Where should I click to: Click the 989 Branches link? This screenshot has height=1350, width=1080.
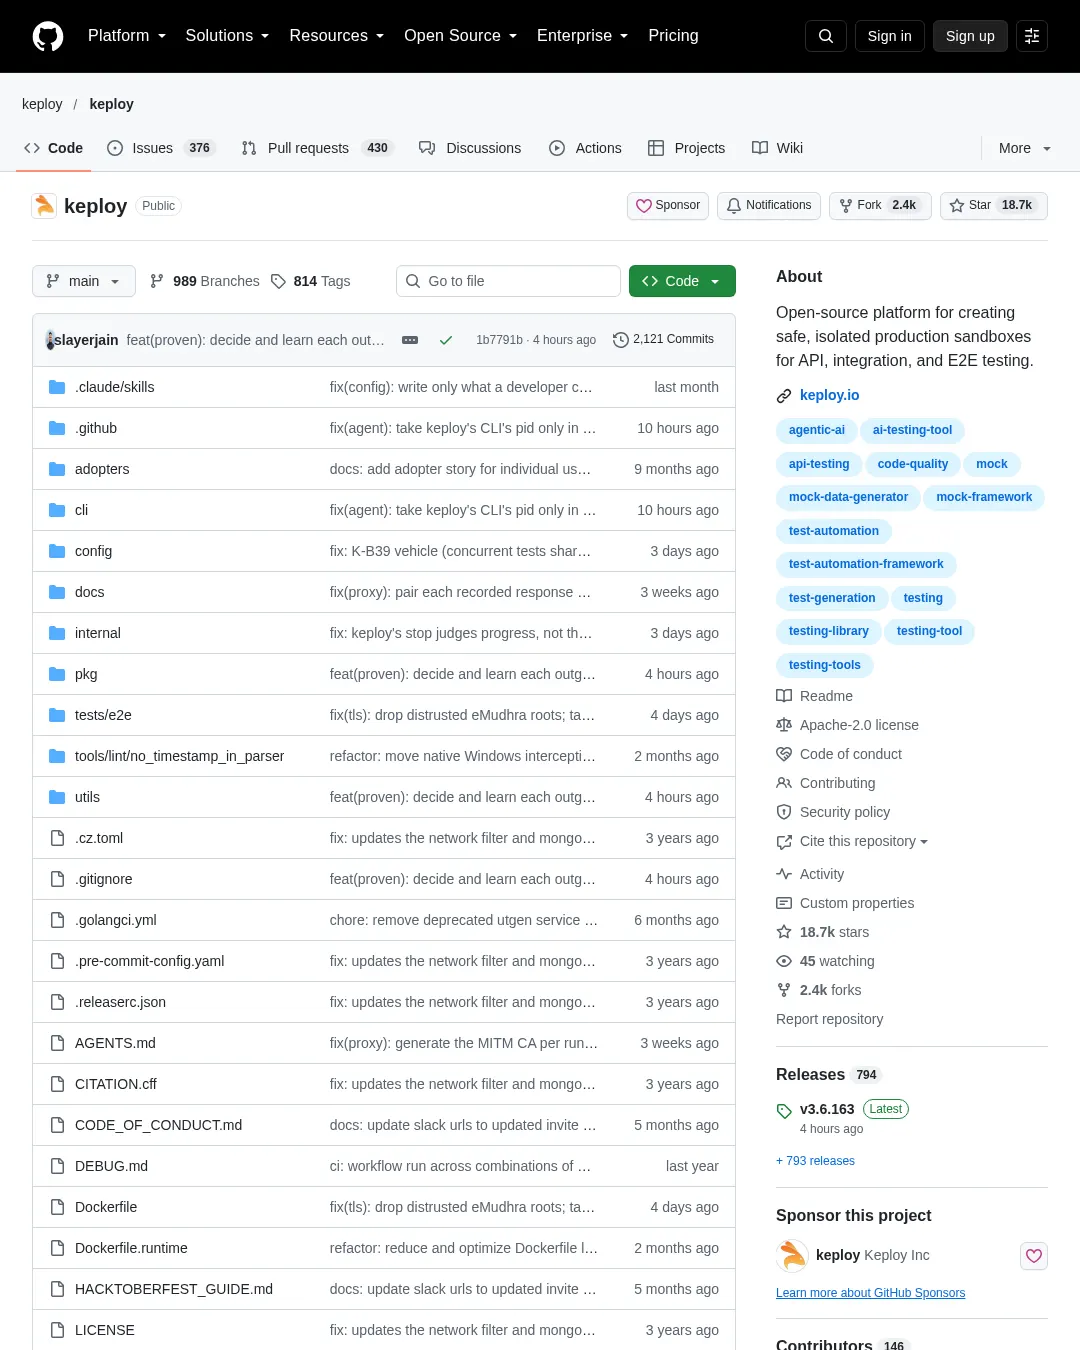coord(204,281)
